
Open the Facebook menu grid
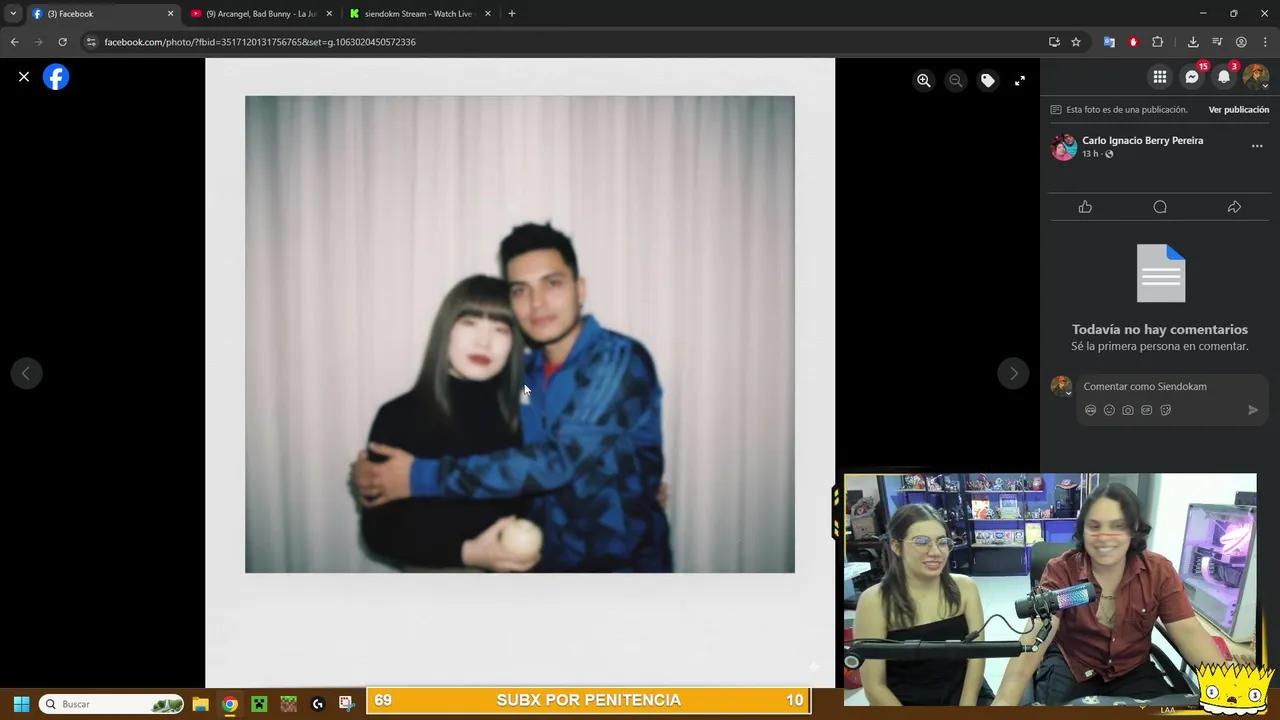pyautogui.click(x=1160, y=77)
